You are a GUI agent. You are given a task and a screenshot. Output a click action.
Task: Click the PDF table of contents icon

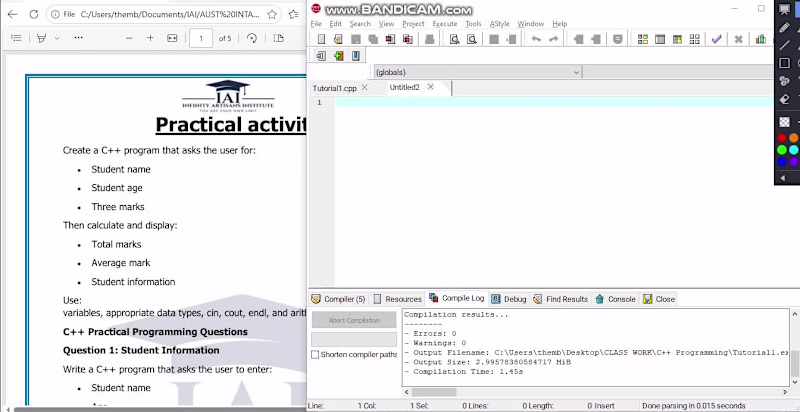coord(16,38)
